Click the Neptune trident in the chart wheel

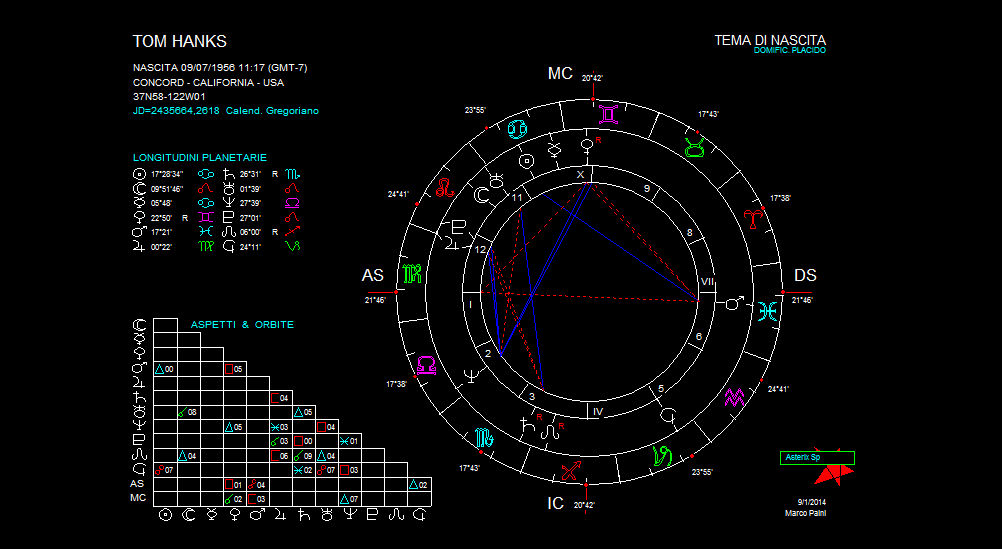point(472,375)
